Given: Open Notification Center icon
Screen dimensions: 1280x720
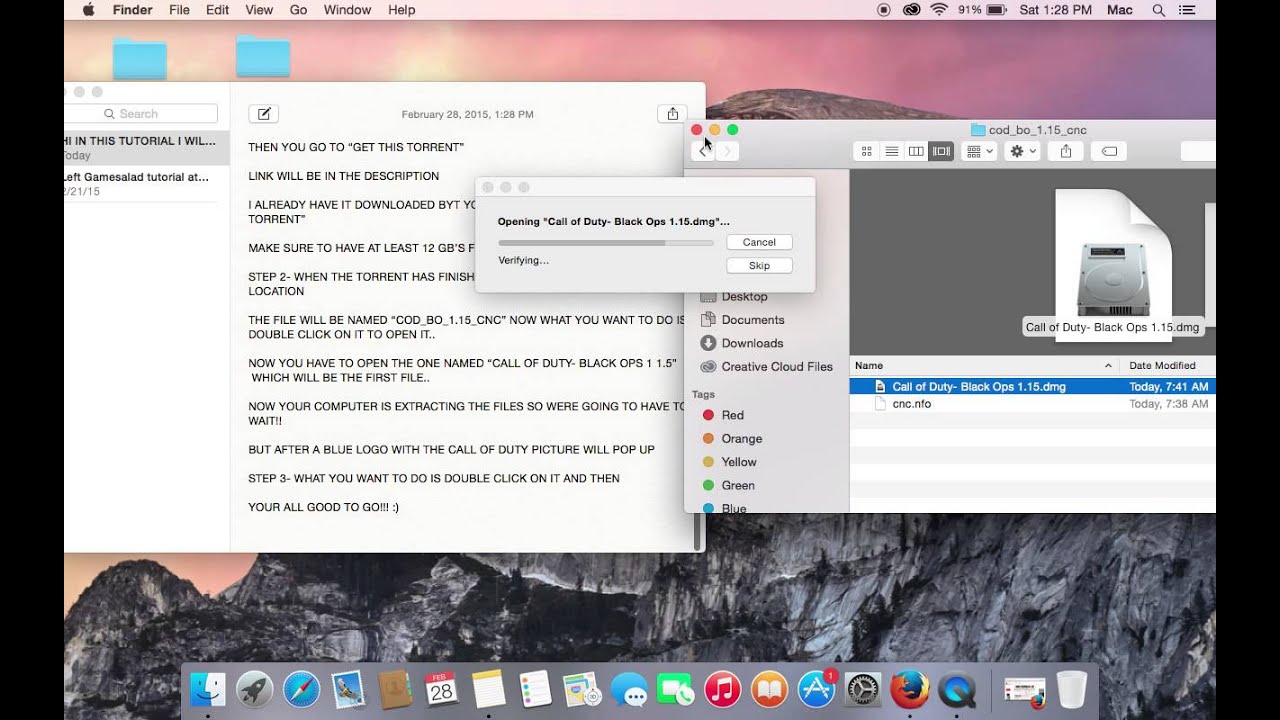Looking at the screenshot, I should point(1188,10).
